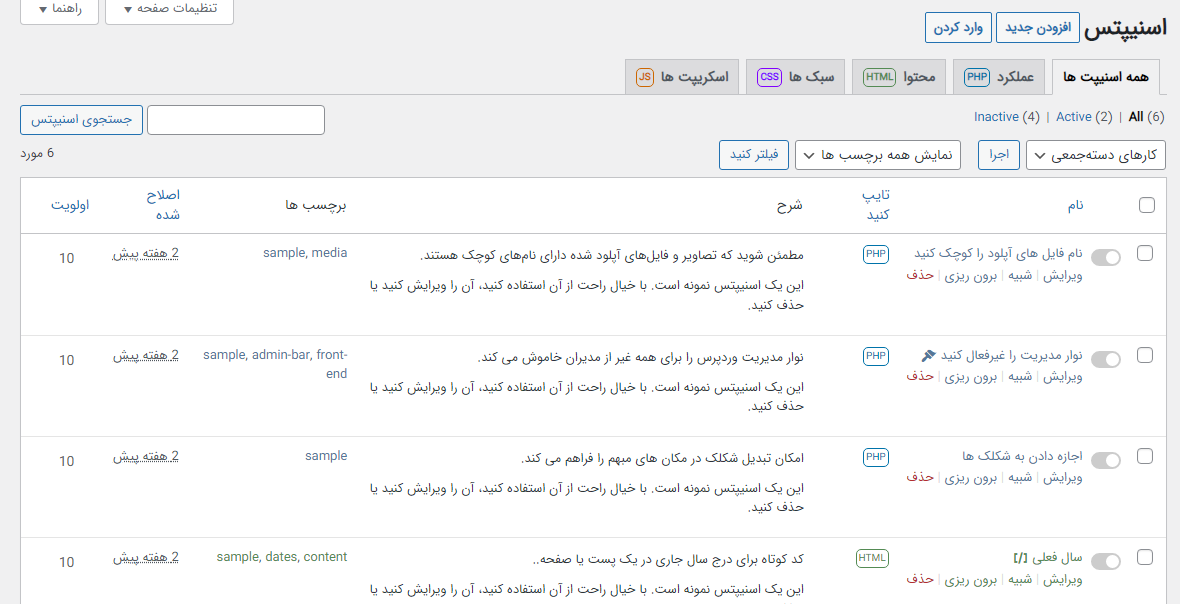Sort by تایپ کنید column header

pos(876,205)
